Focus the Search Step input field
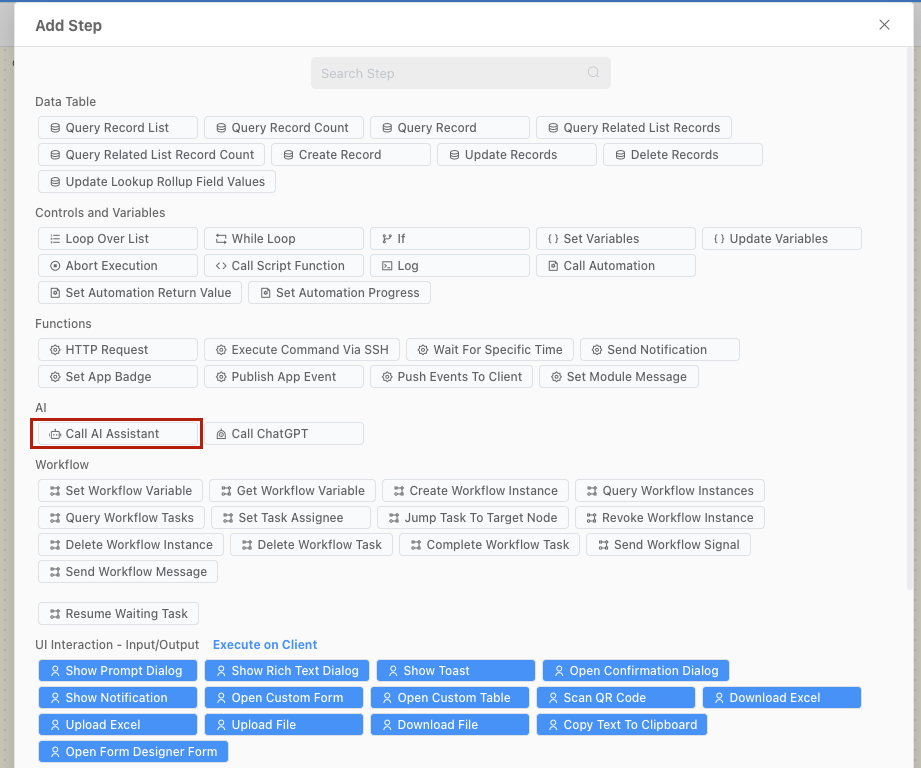The width and height of the screenshot is (921, 768). (x=450, y=73)
